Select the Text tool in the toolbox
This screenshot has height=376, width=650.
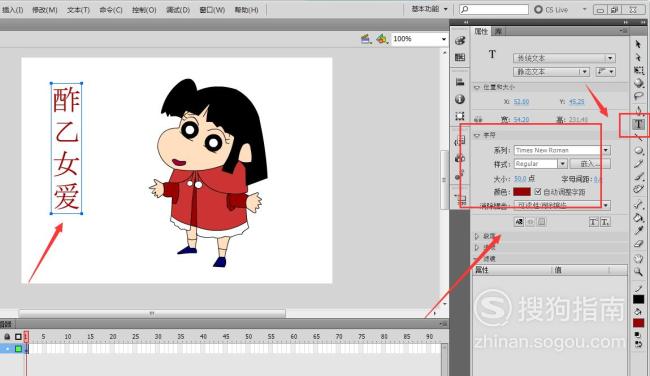[638, 124]
